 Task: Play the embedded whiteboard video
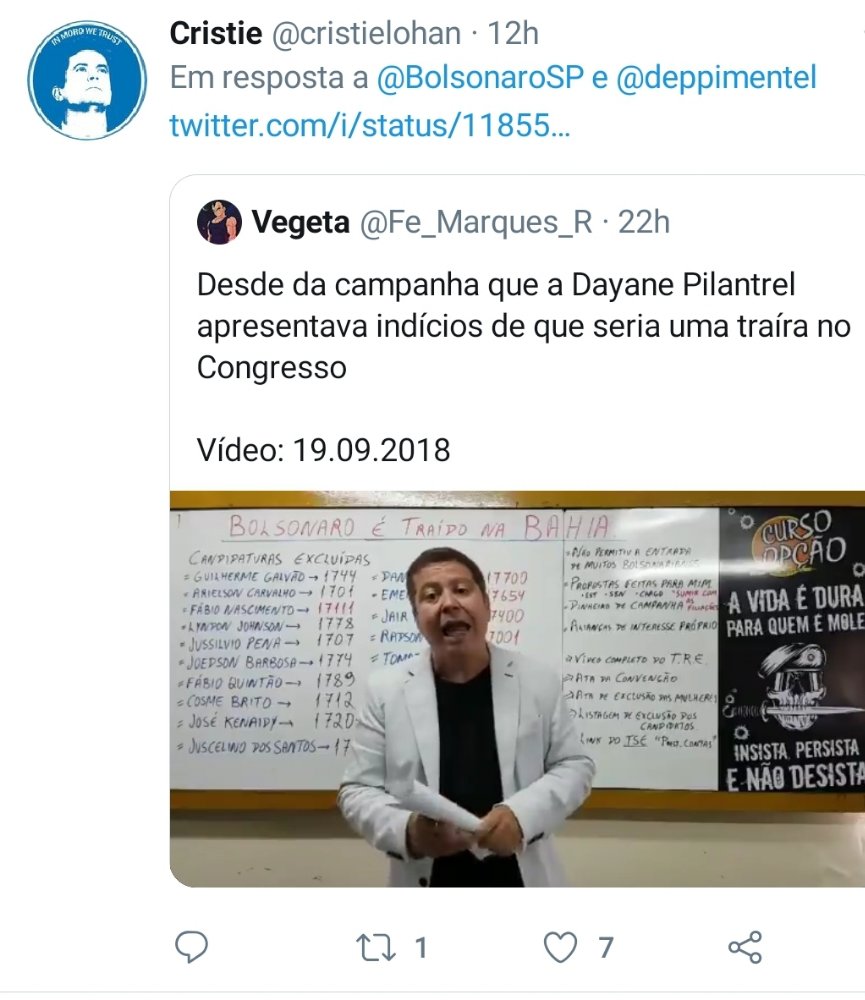517,689
